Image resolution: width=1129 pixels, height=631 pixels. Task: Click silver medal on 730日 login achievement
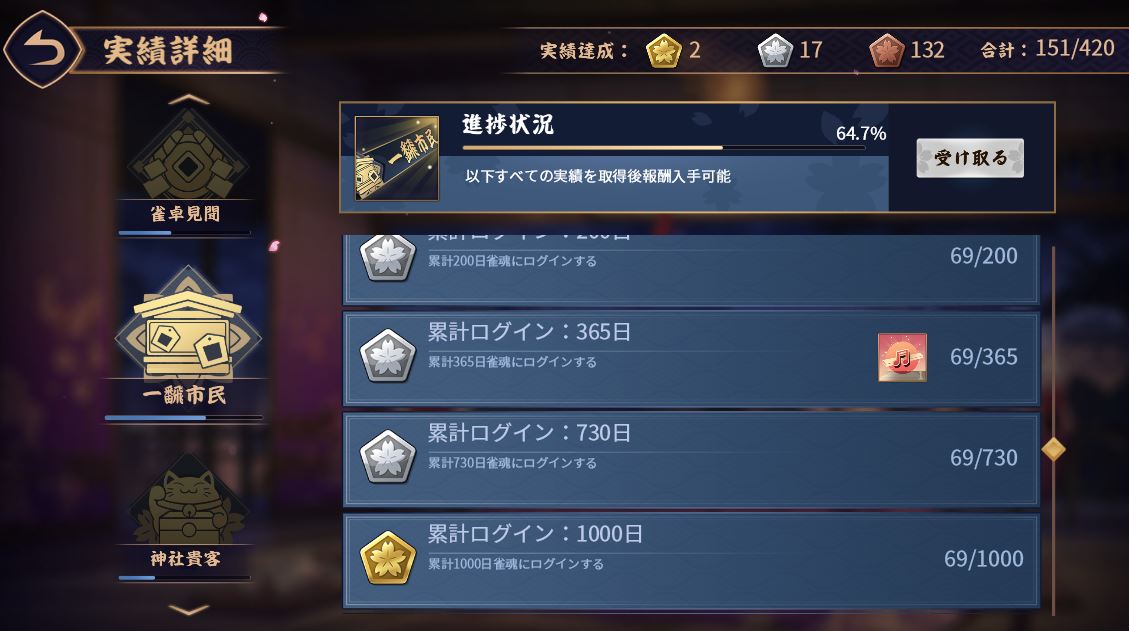point(387,457)
